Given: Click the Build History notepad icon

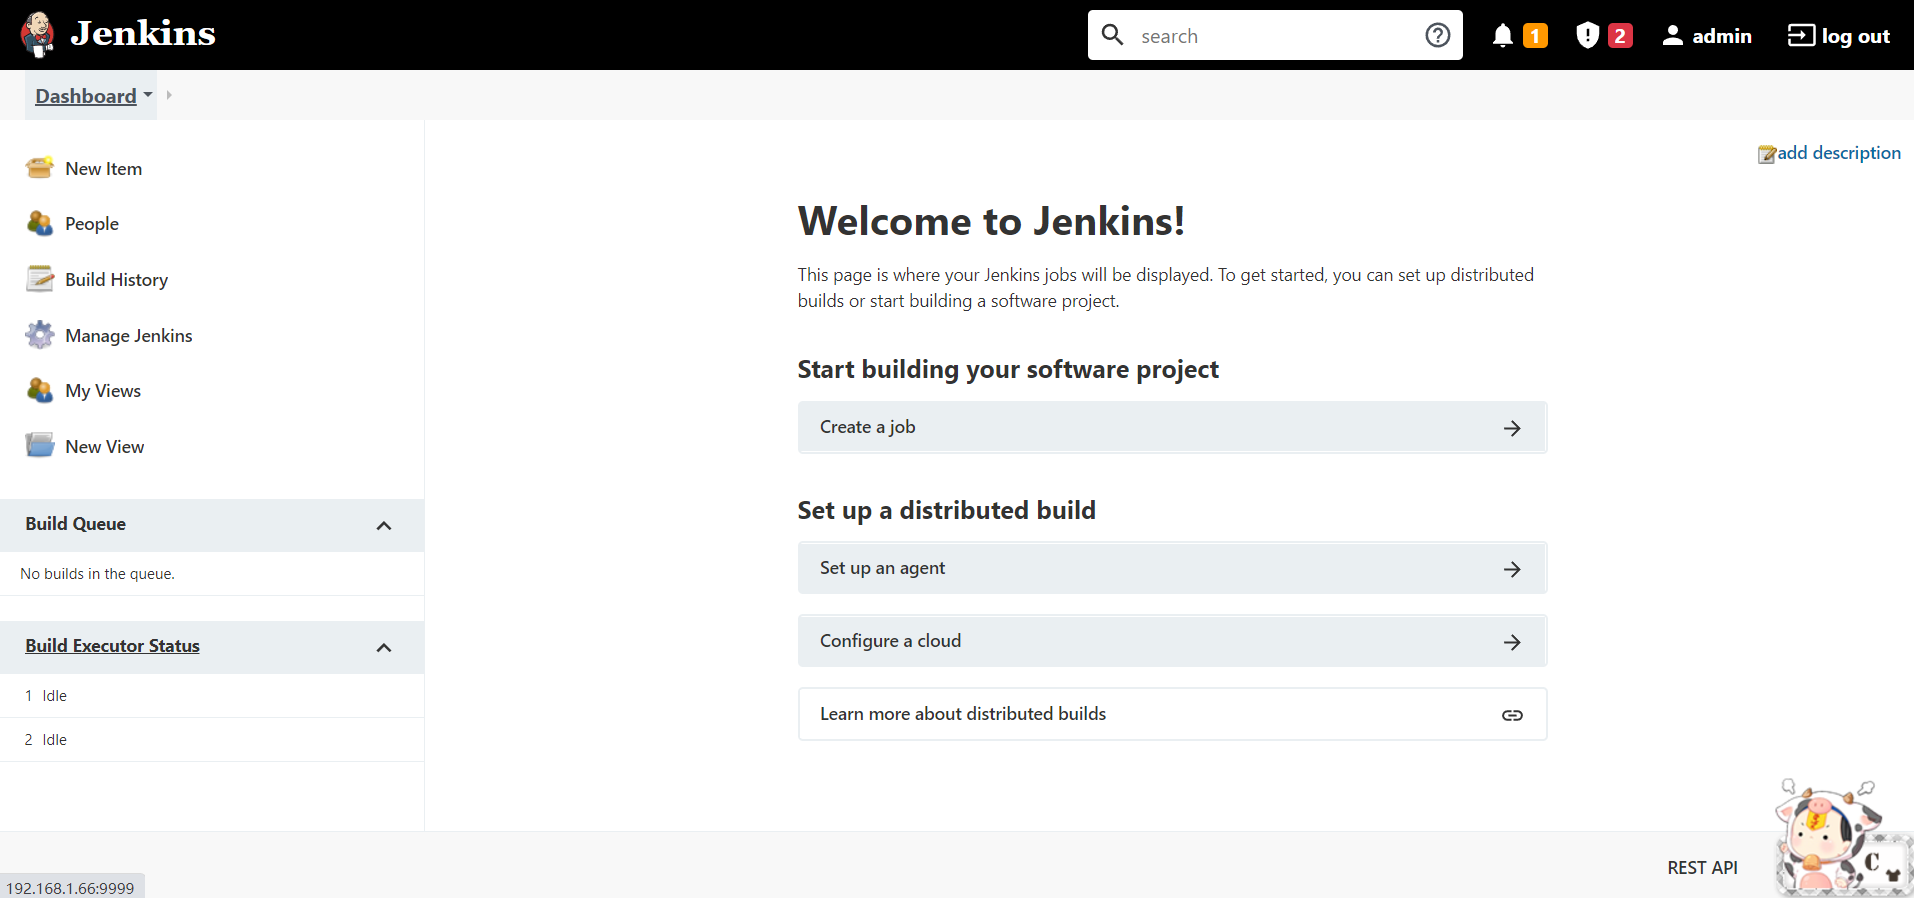Looking at the screenshot, I should tap(40, 279).
